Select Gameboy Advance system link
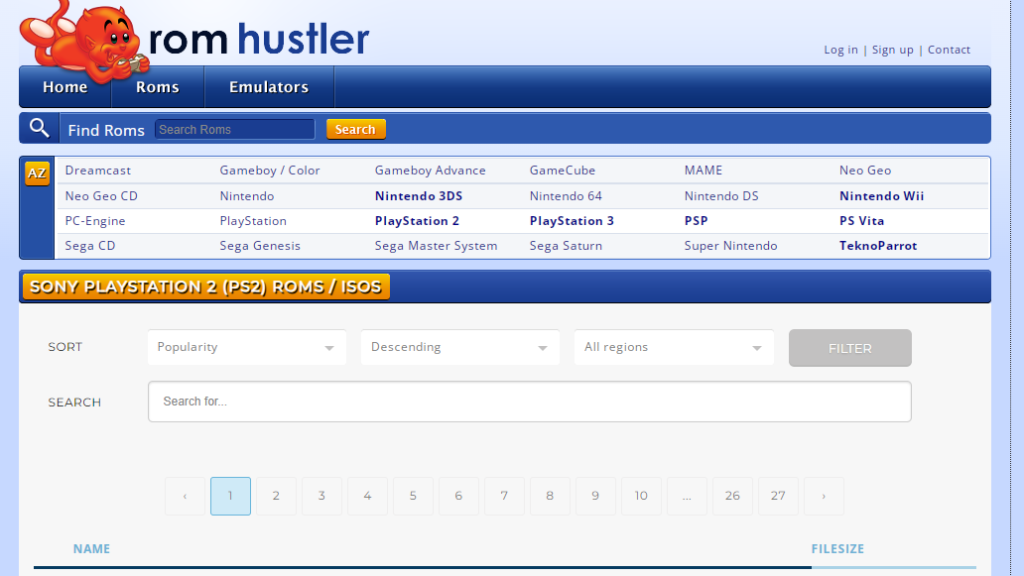 430,170
